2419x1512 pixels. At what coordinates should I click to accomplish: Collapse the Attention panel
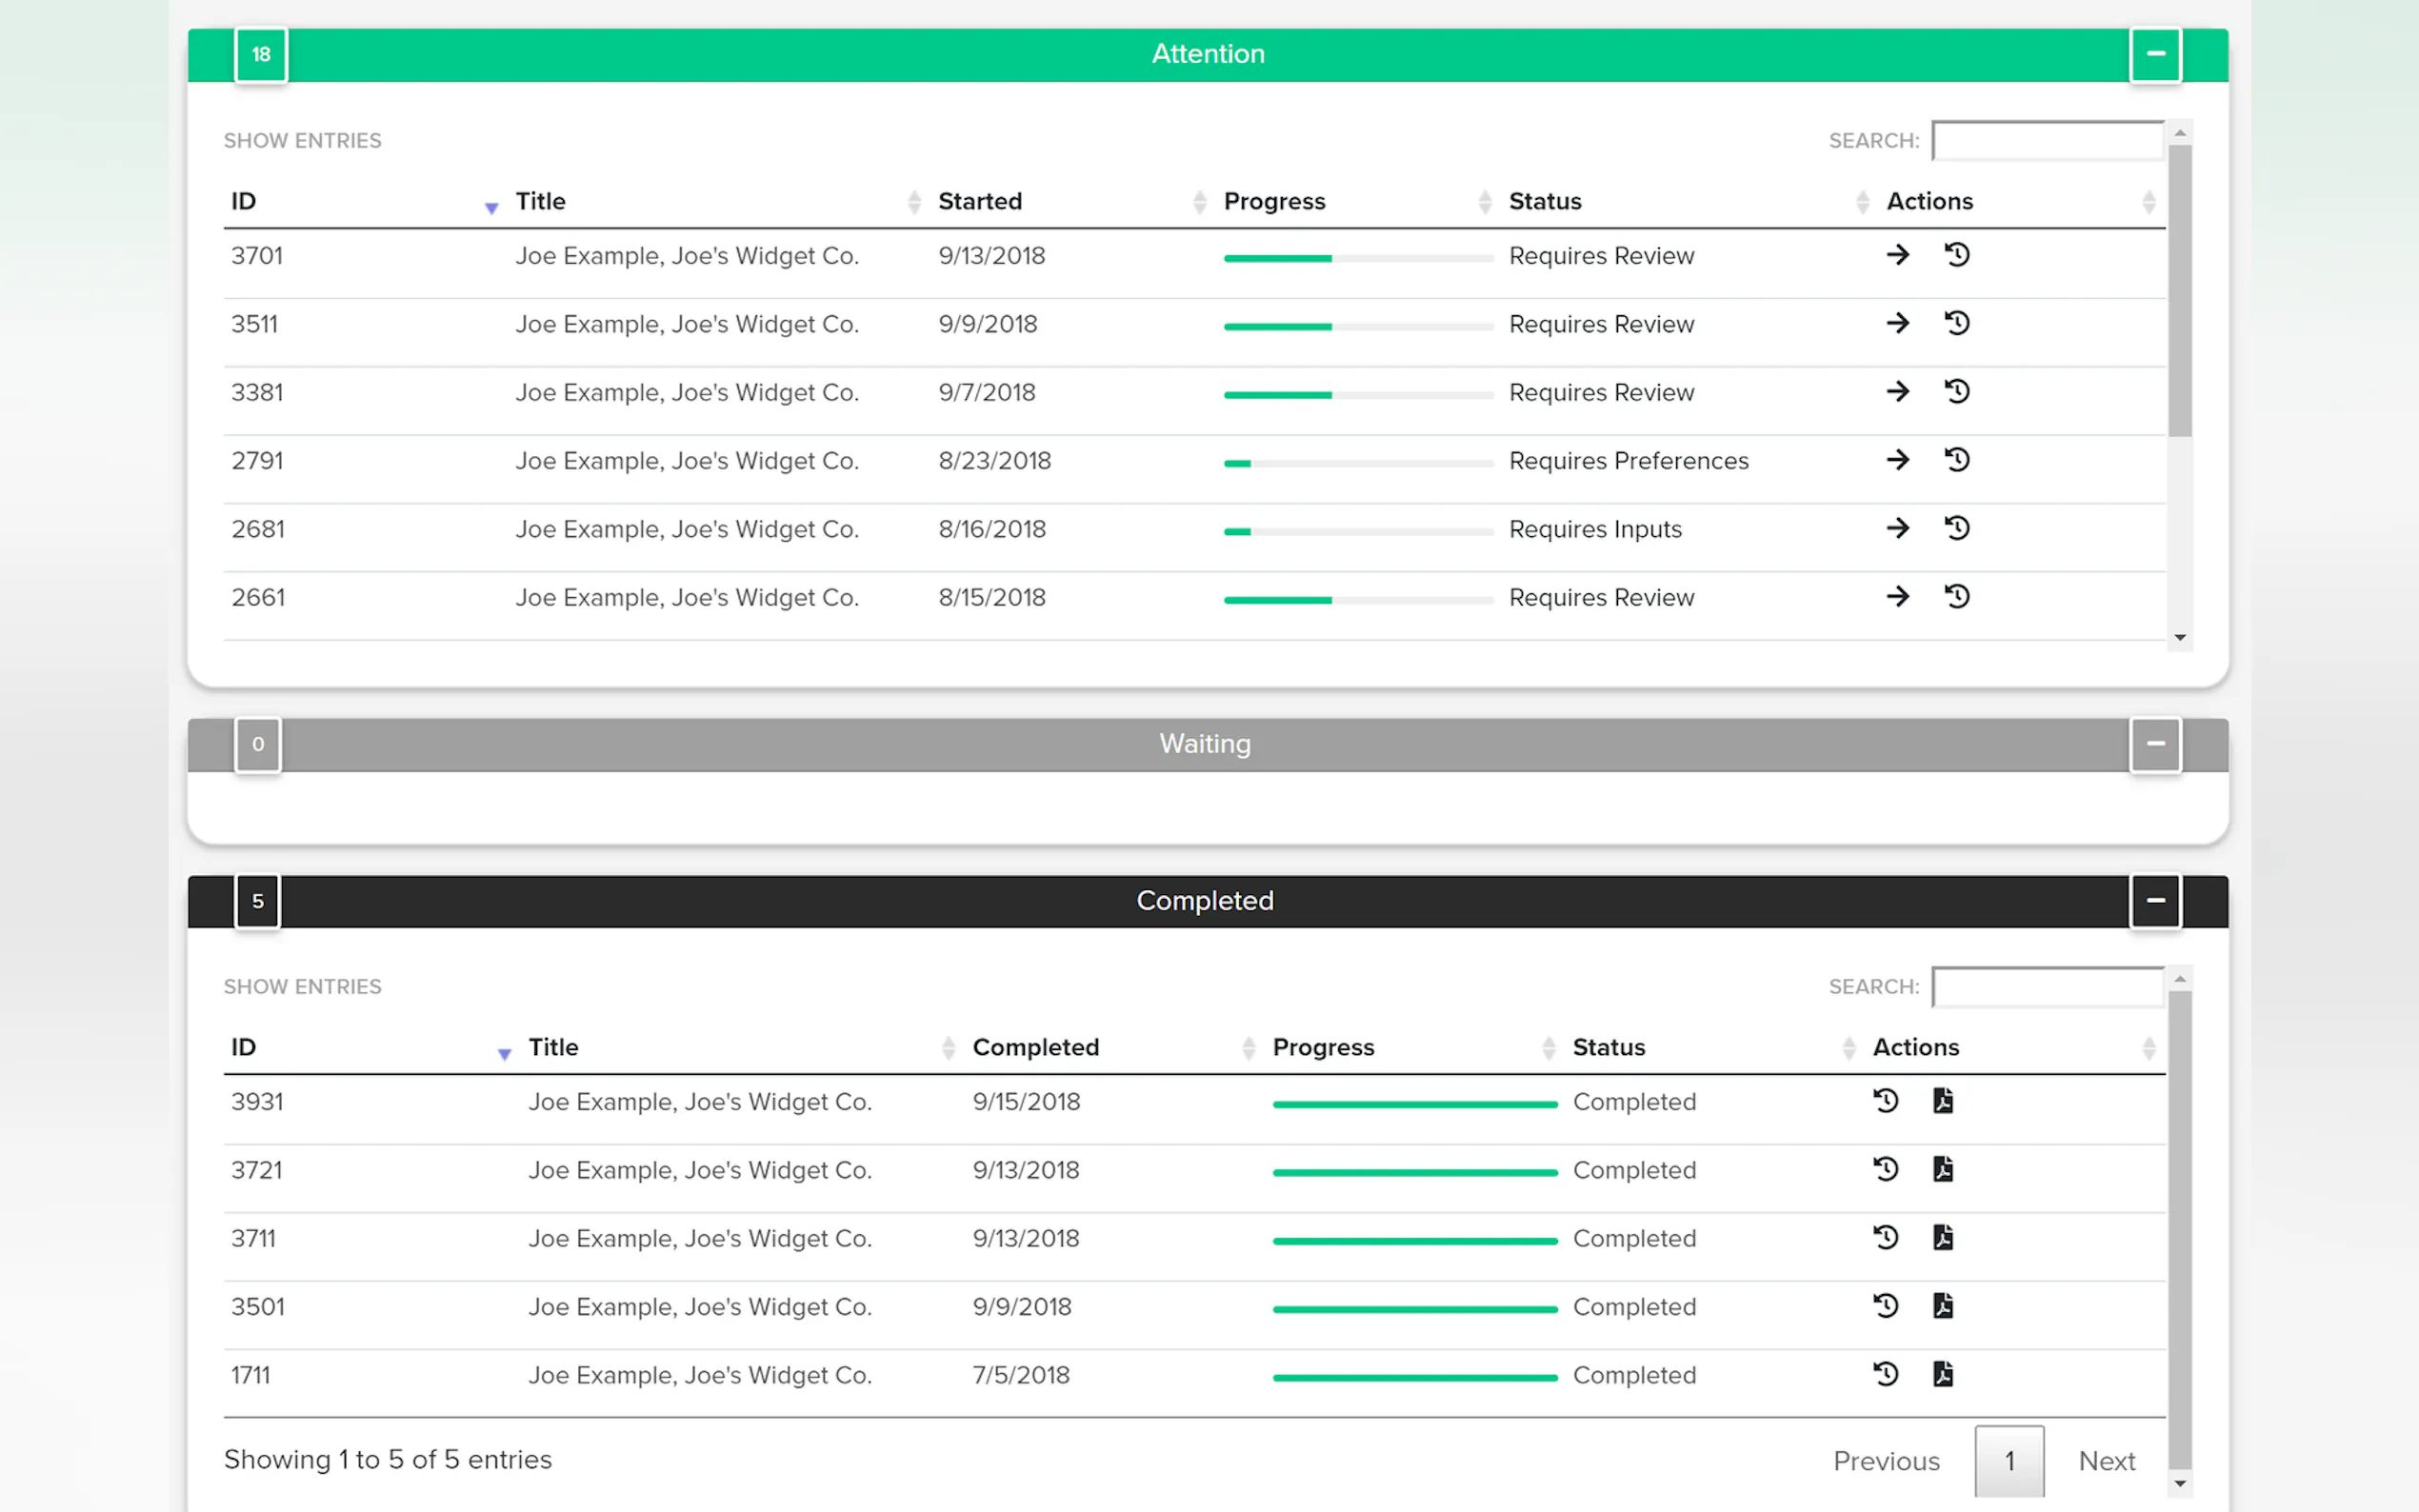2154,54
